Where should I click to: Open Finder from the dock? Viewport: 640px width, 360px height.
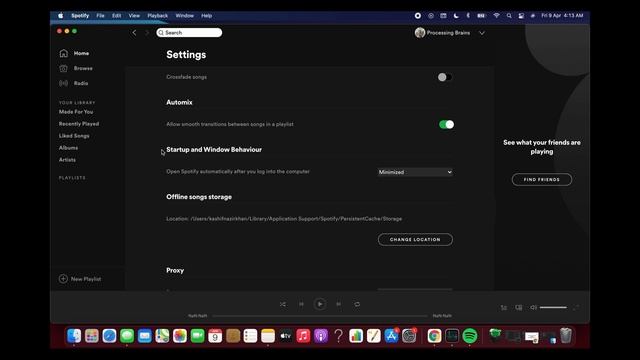click(x=74, y=336)
